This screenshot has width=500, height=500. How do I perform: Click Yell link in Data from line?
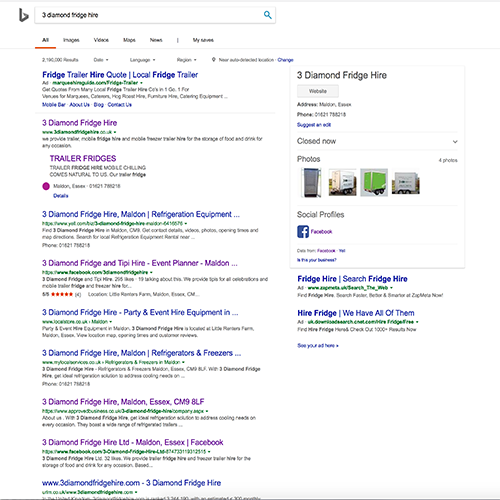(342, 251)
